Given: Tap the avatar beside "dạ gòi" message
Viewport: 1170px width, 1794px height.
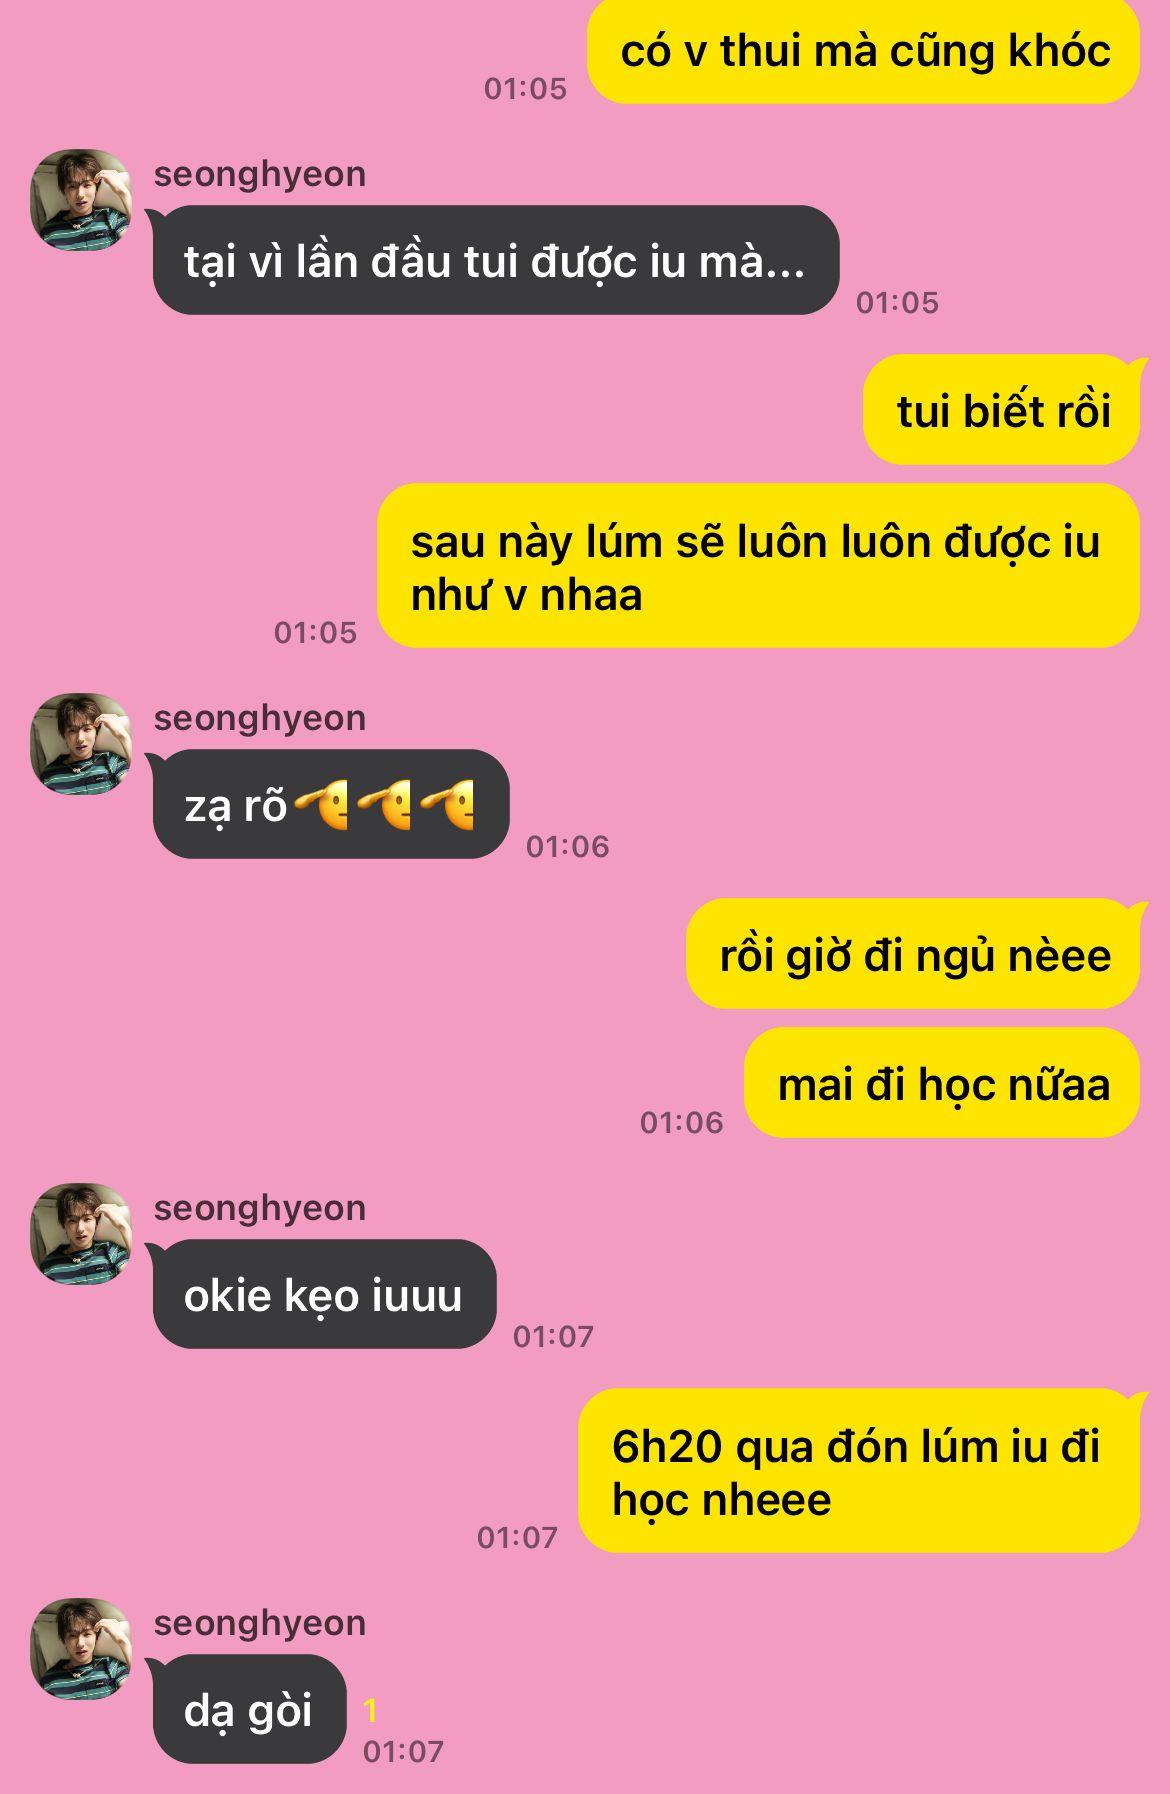Looking at the screenshot, I should coord(82,1649).
